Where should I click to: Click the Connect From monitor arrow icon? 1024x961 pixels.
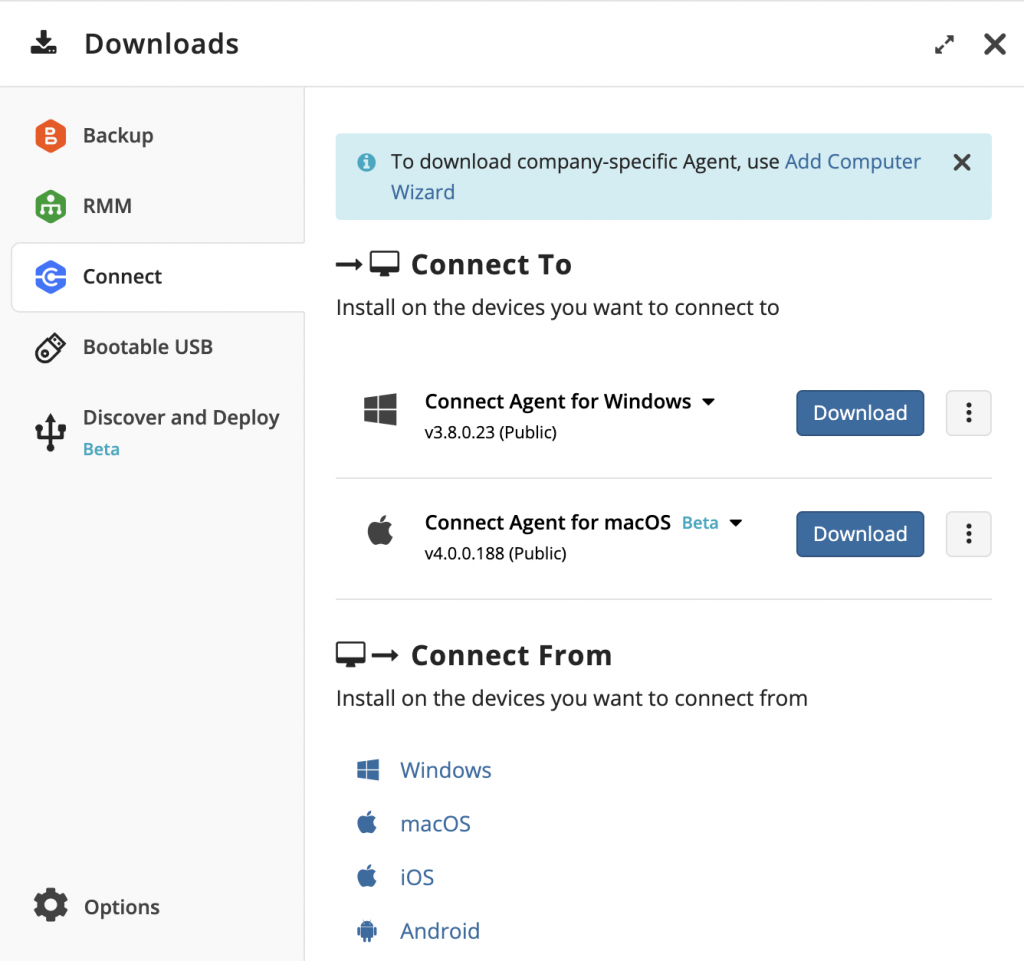pyautogui.click(x=367, y=654)
